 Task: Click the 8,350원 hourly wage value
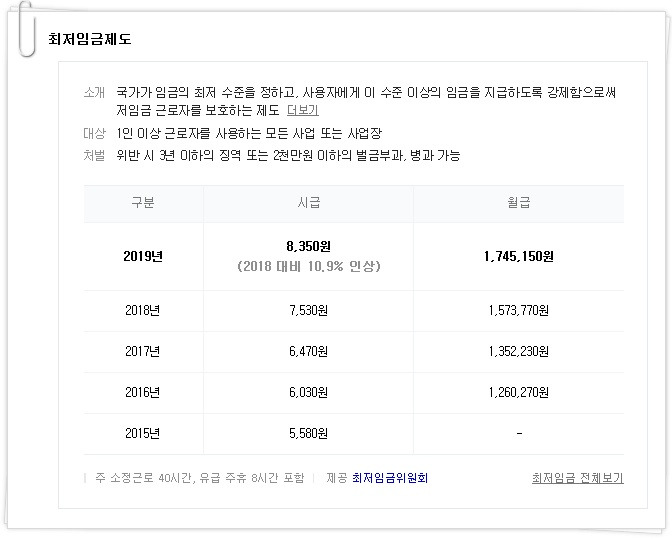click(309, 246)
